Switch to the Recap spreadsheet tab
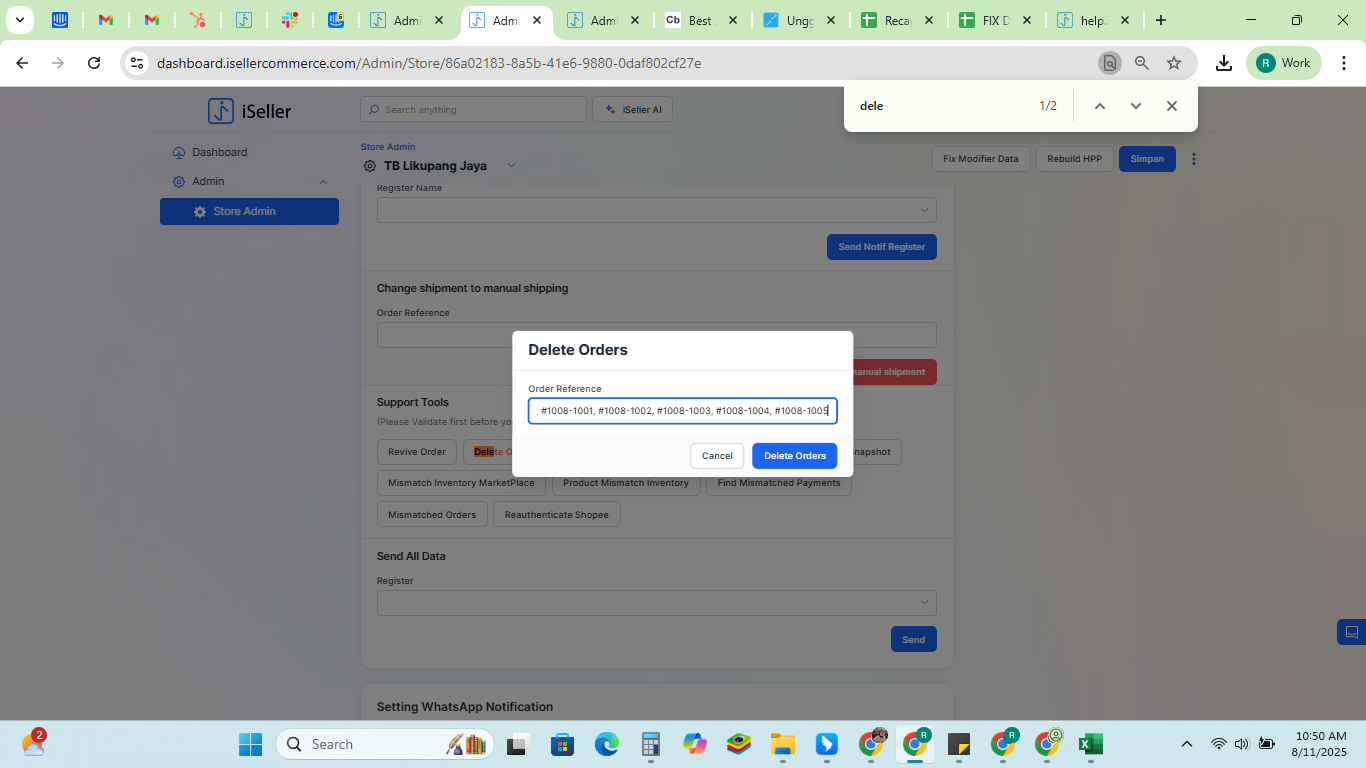 897,20
